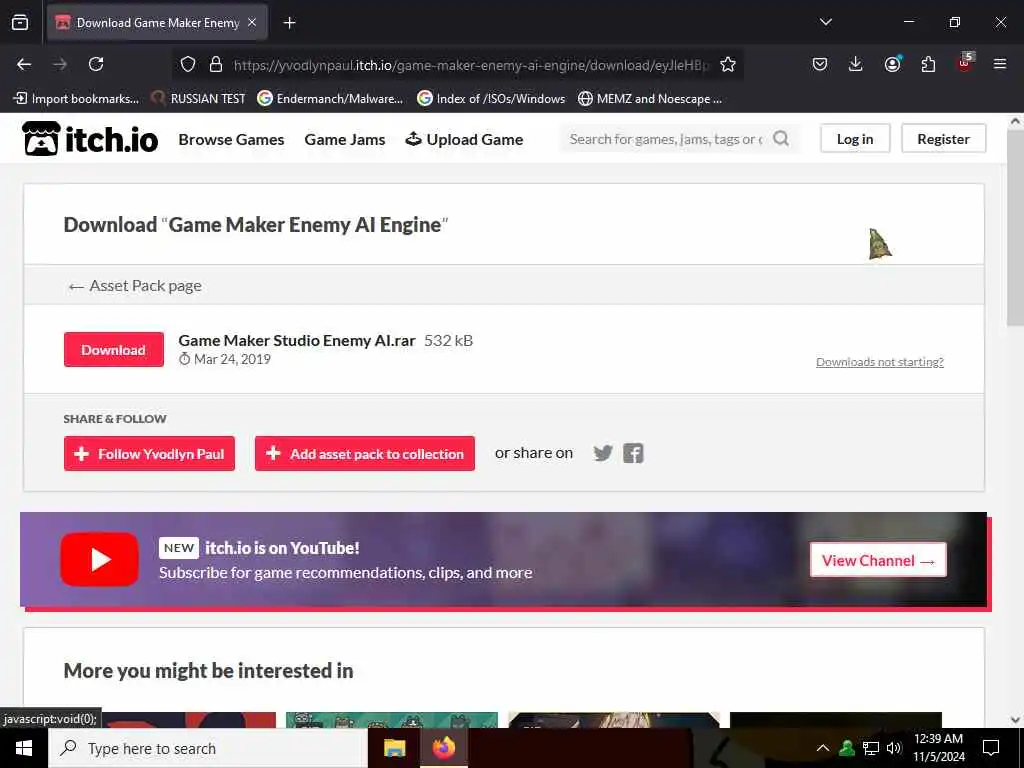Go back to previous page

click(x=24, y=64)
